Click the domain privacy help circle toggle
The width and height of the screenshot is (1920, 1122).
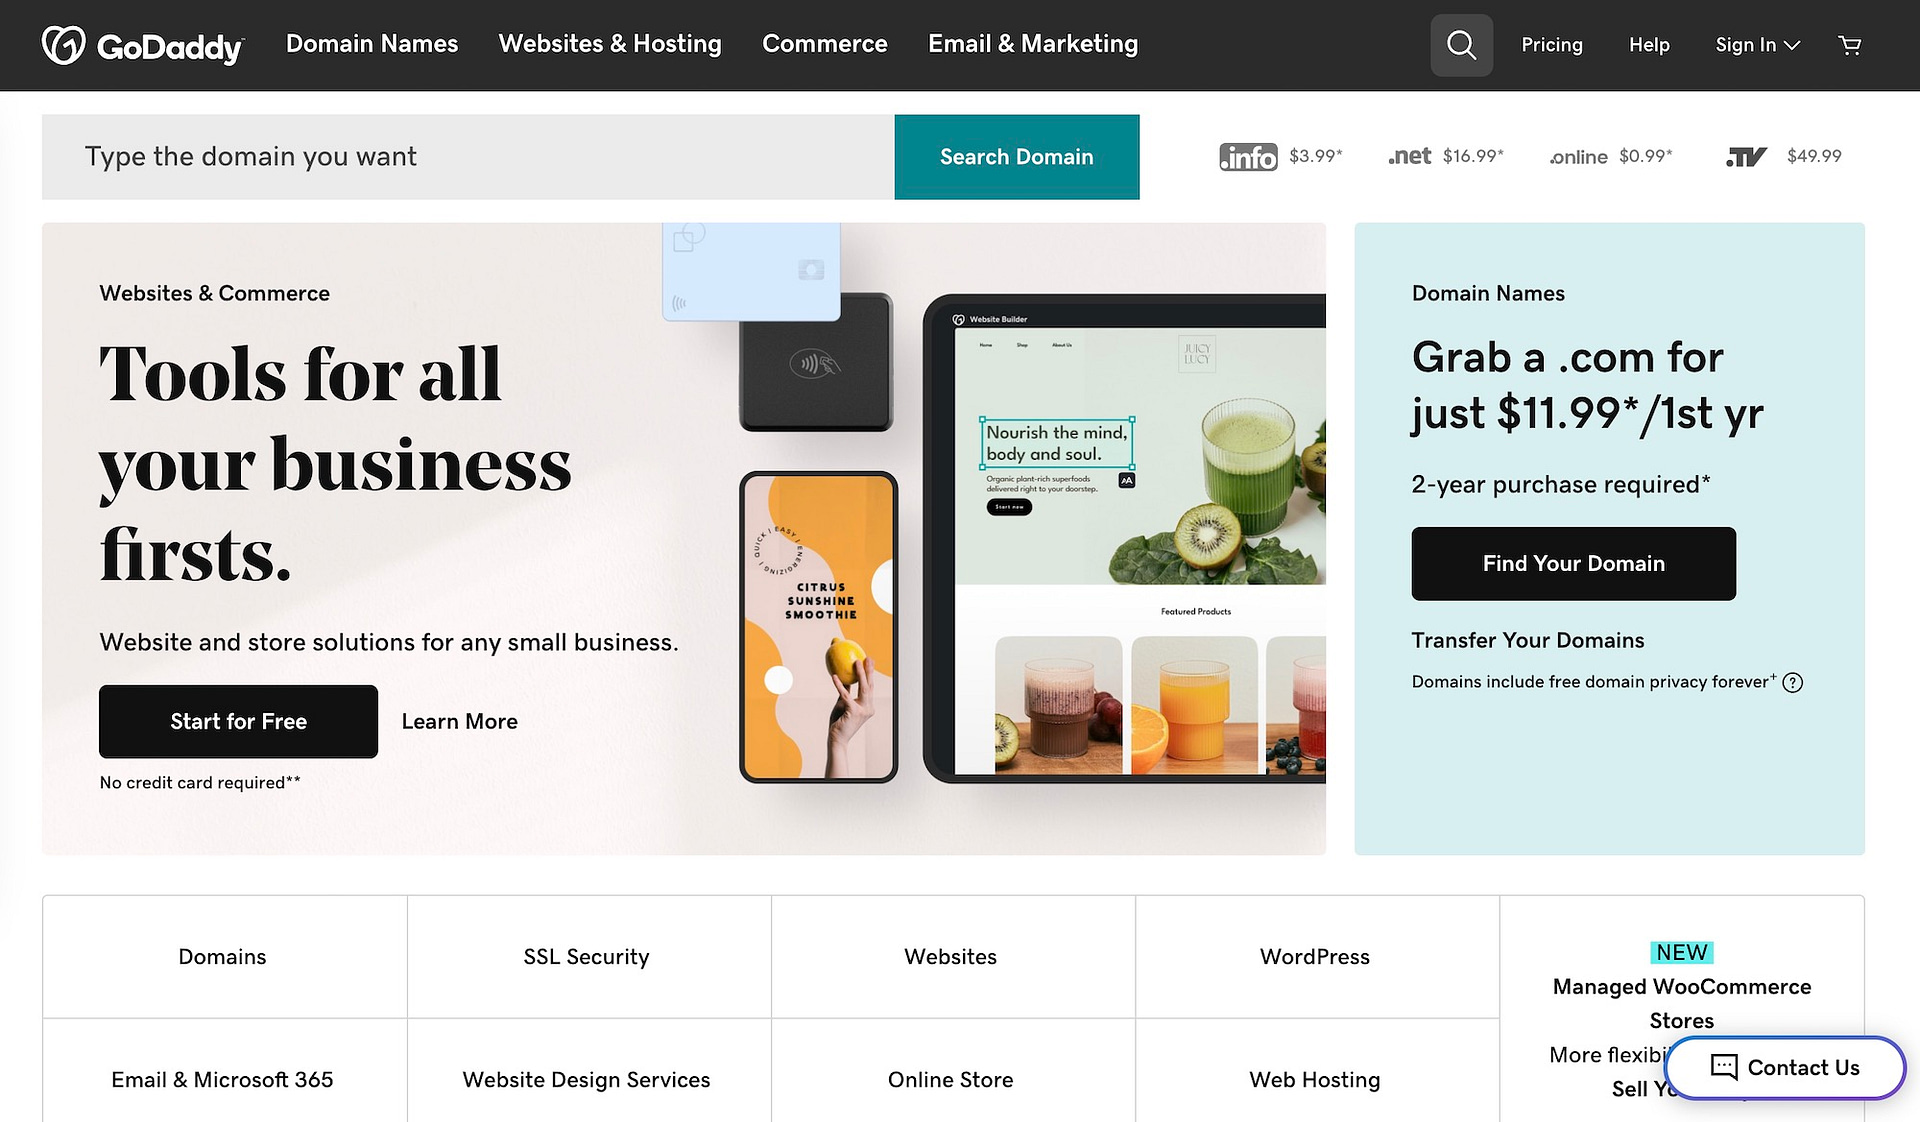point(1793,683)
